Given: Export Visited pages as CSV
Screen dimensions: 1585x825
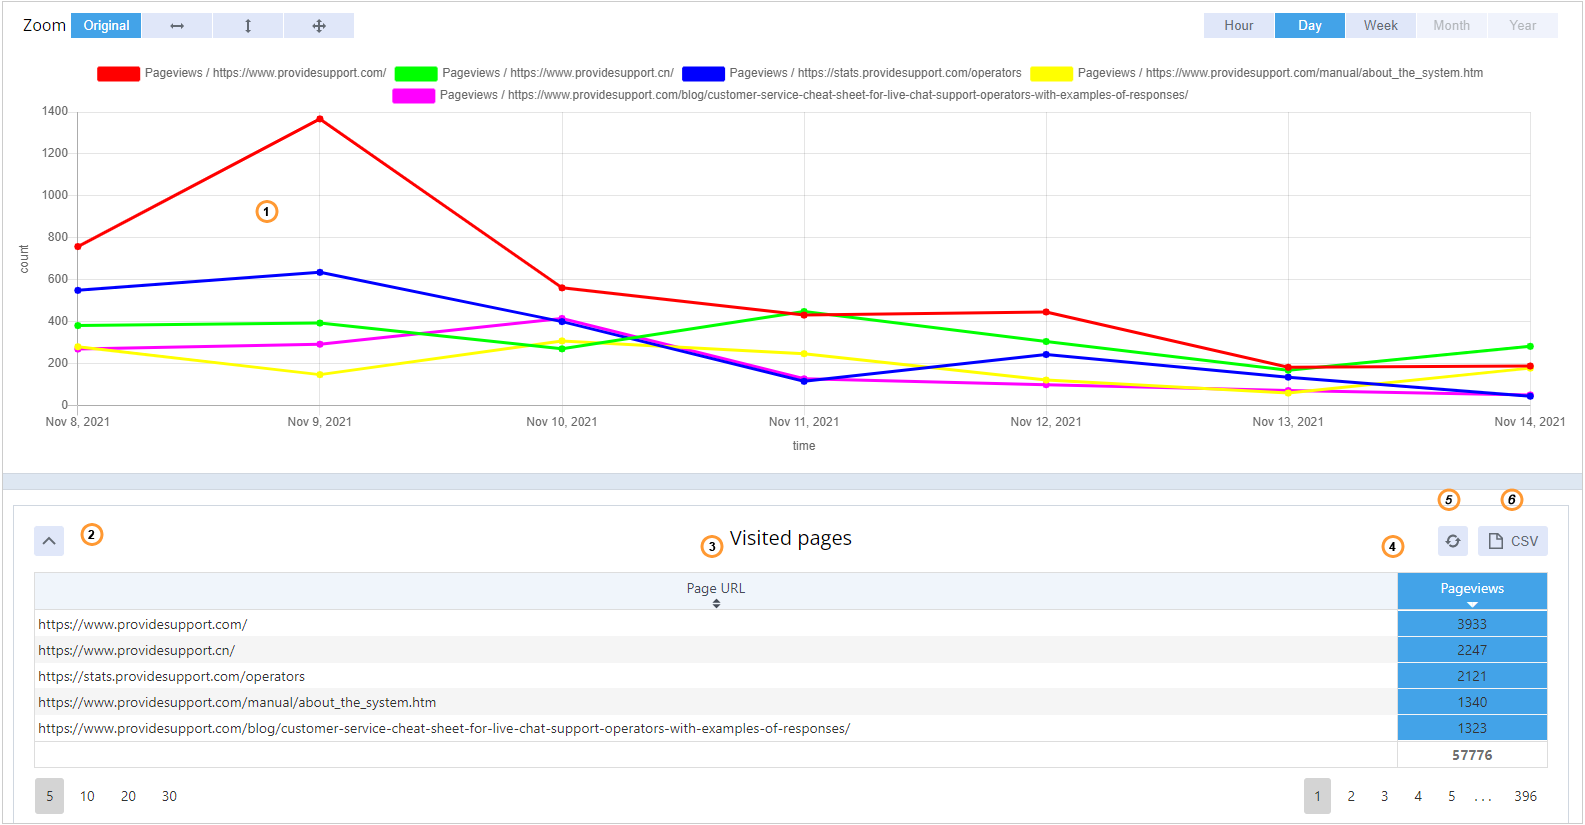Looking at the screenshot, I should point(1513,541).
